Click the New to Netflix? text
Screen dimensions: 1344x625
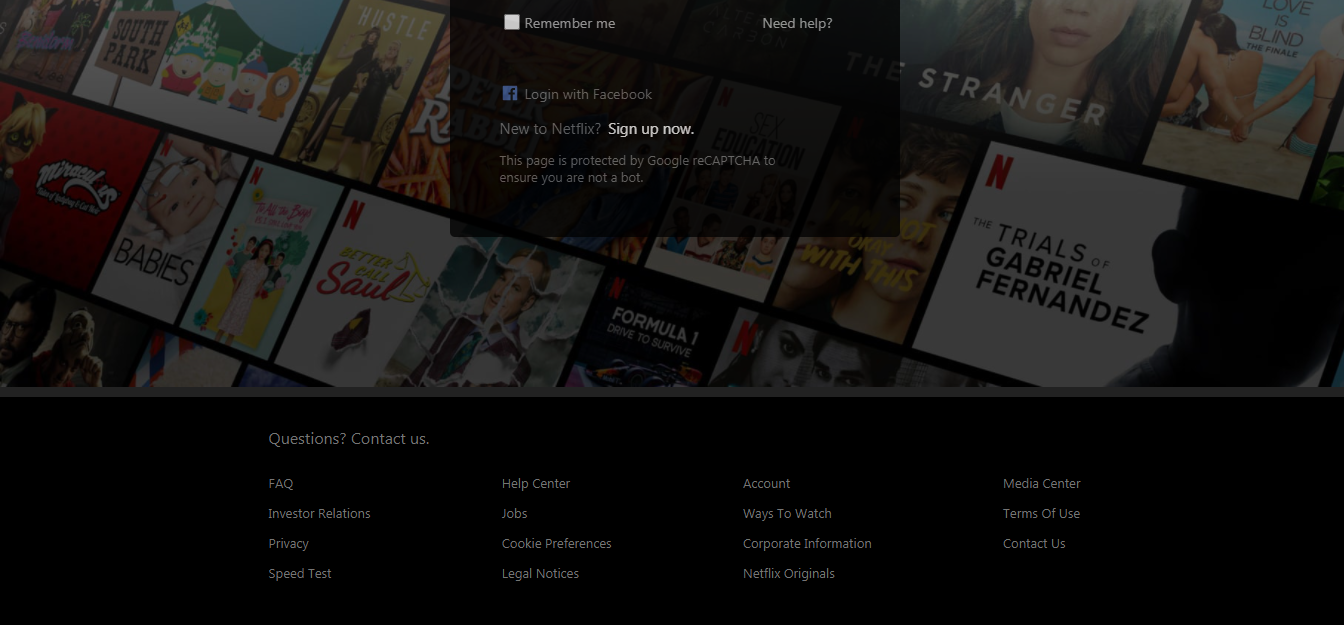(x=550, y=129)
